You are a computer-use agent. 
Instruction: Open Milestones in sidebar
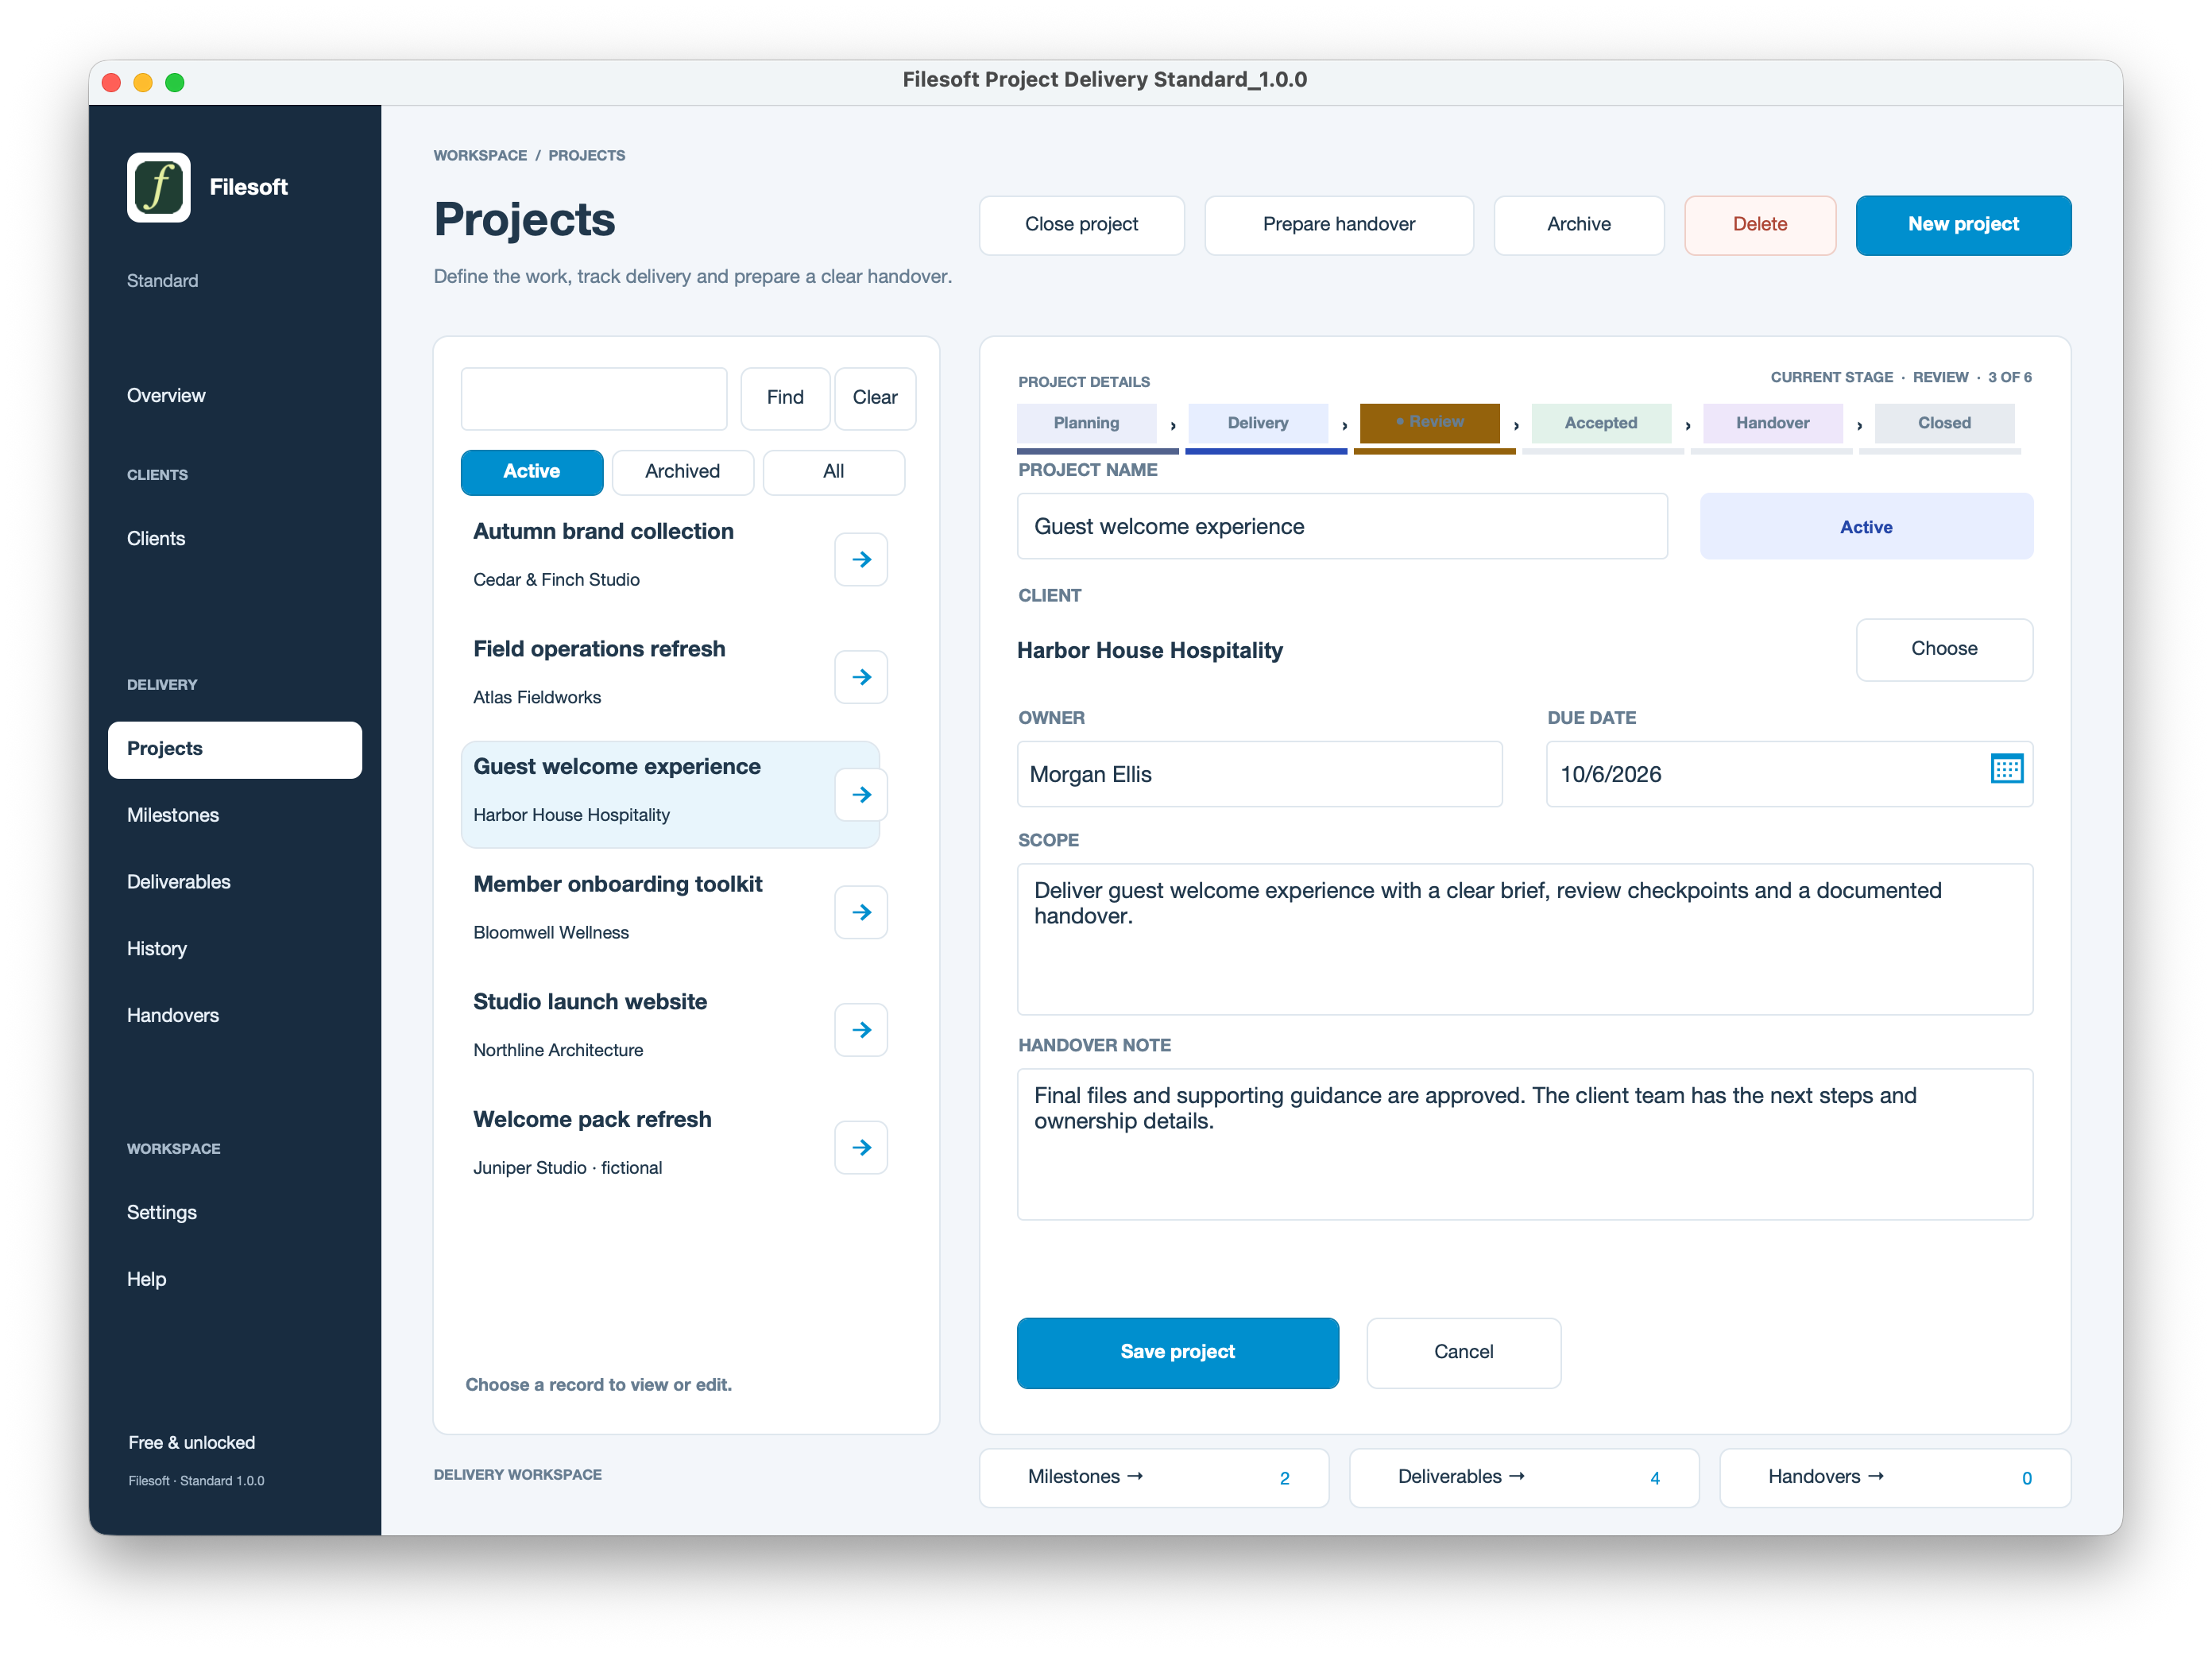(235, 816)
